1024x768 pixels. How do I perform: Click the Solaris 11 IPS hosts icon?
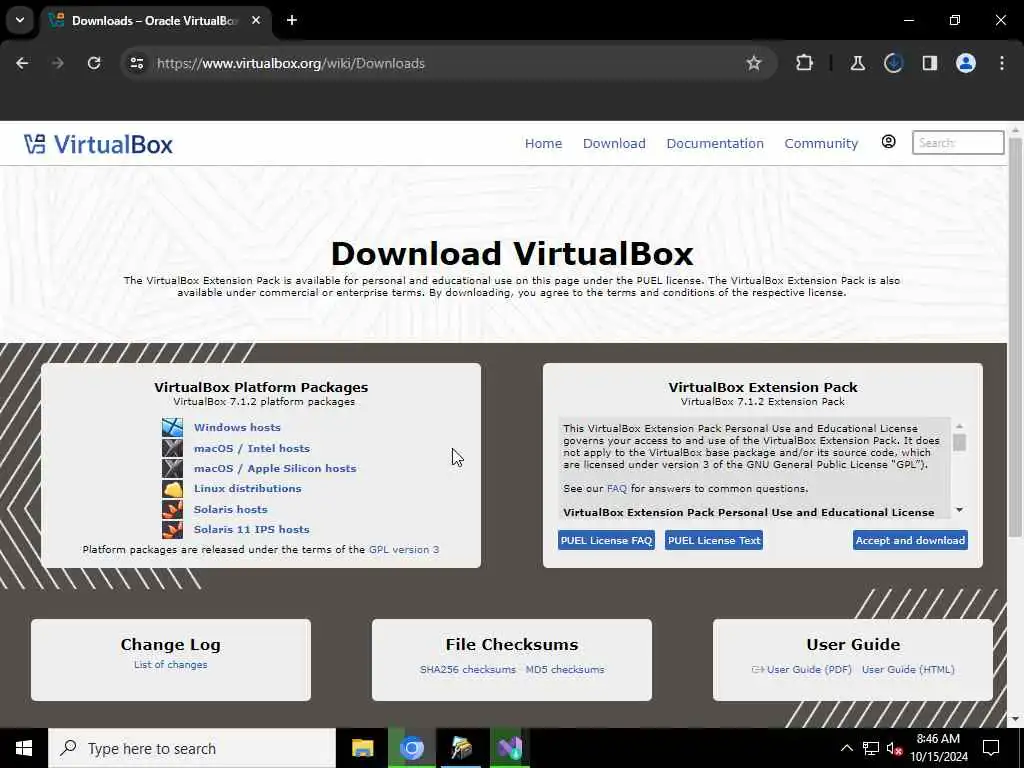[x=172, y=529]
